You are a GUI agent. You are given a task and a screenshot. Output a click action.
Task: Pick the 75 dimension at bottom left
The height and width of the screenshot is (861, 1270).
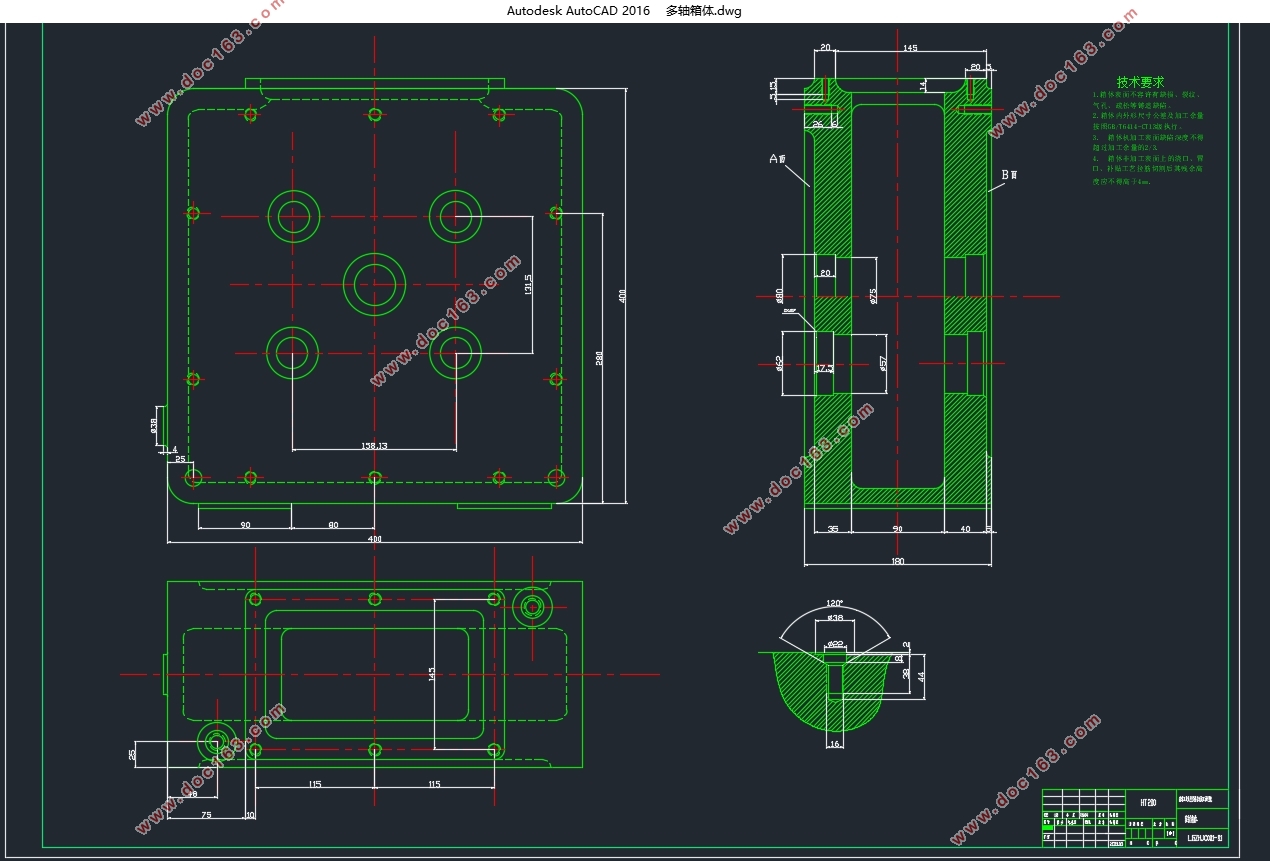(x=206, y=815)
